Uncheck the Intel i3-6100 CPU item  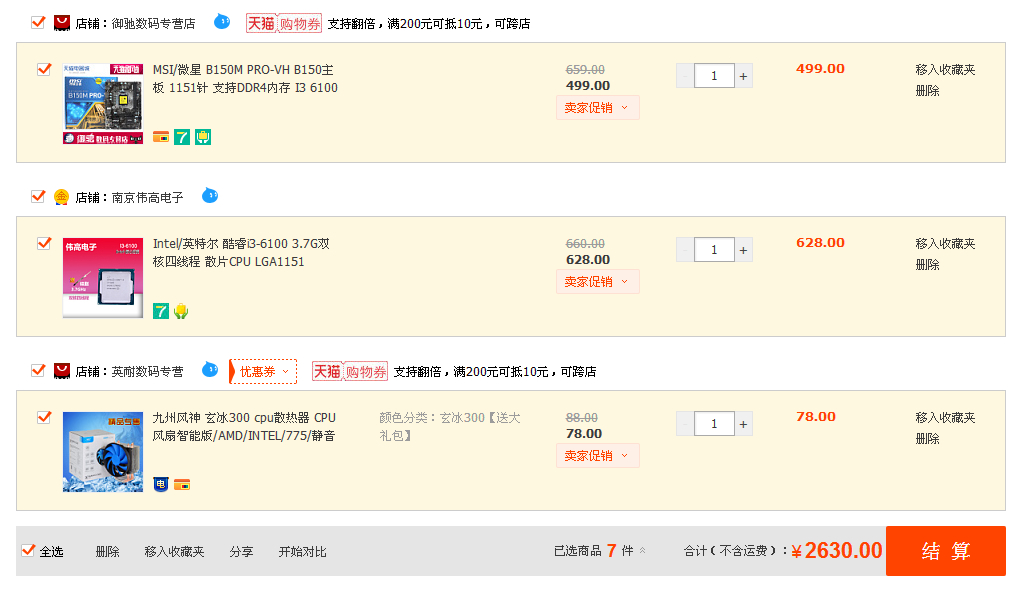(44, 243)
